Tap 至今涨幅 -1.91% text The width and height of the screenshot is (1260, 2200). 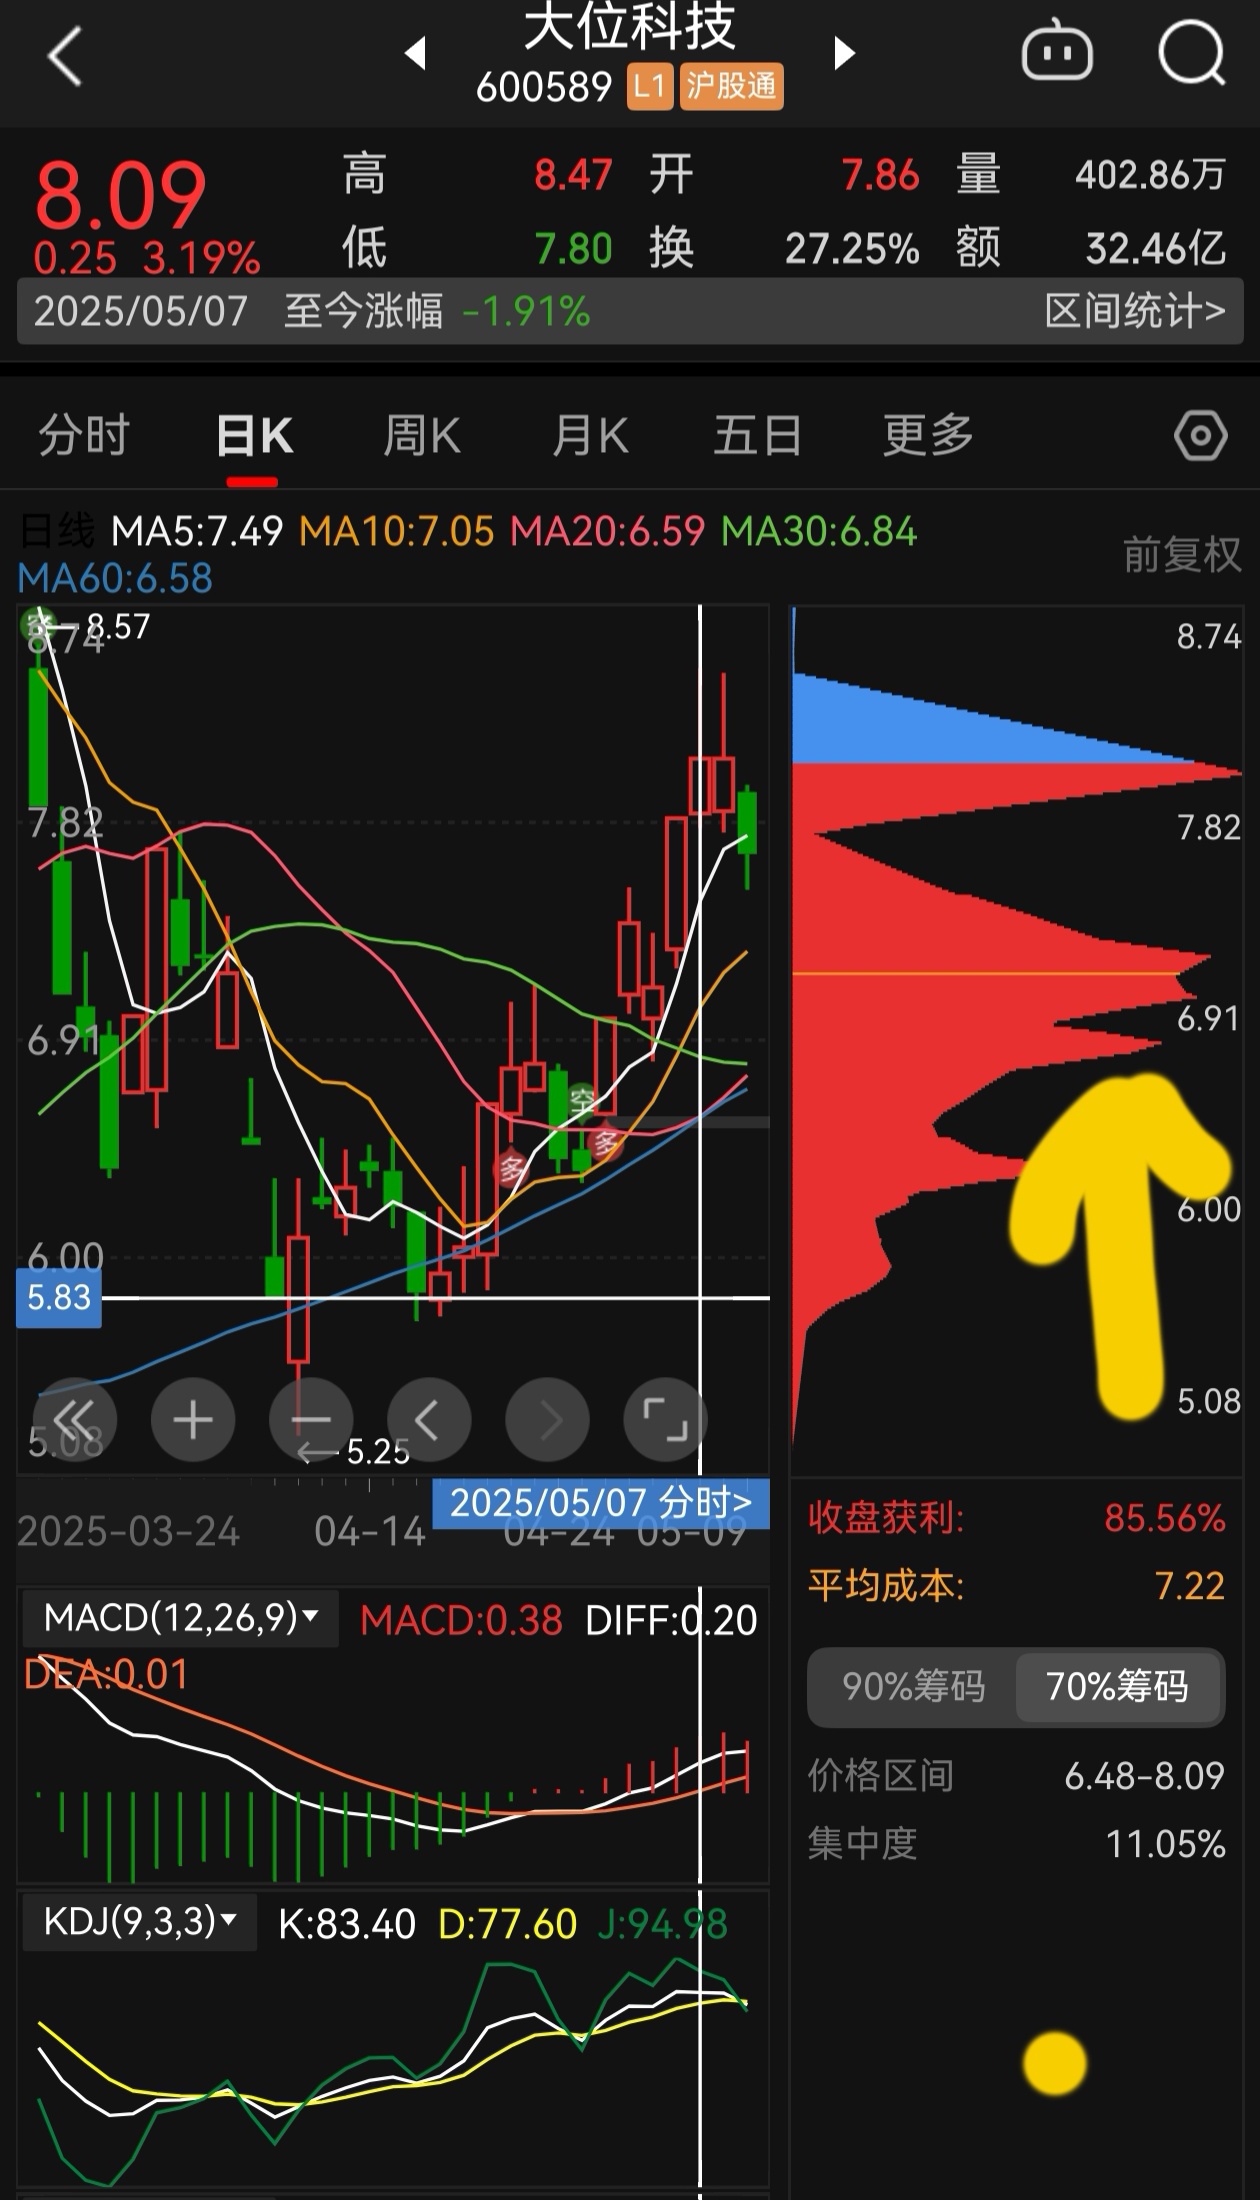point(437,311)
